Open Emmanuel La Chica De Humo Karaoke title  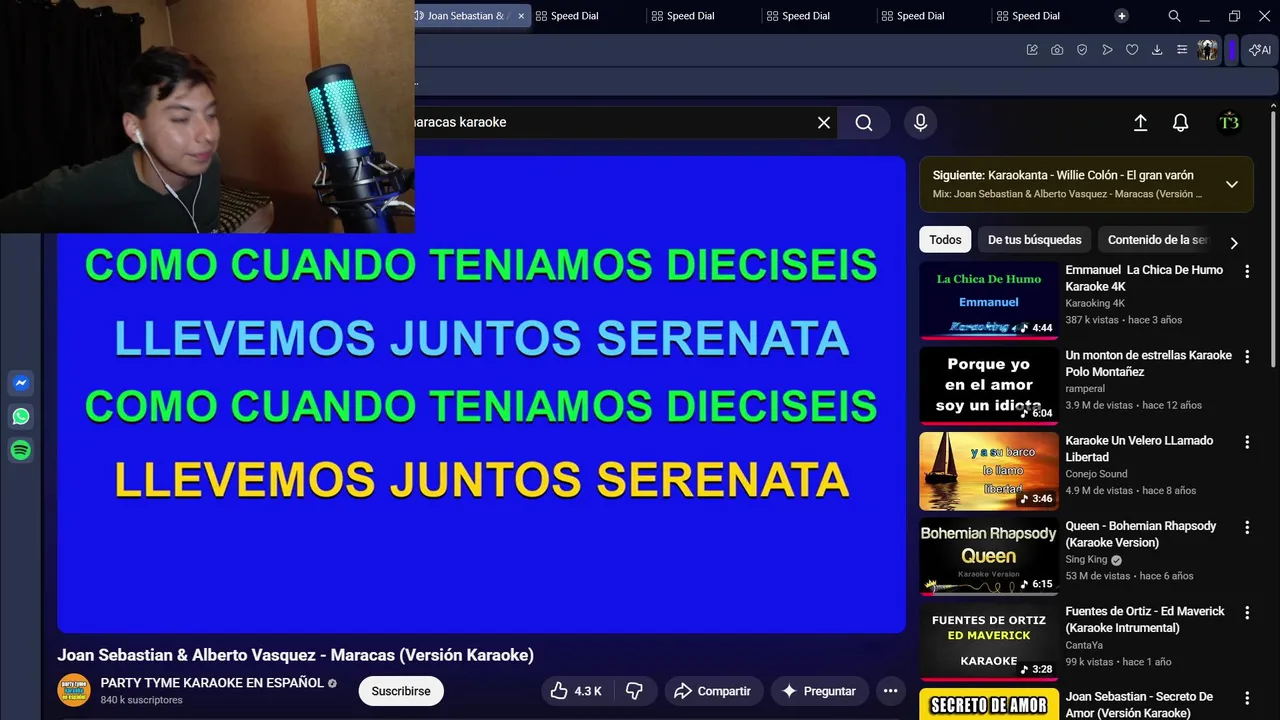(x=1144, y=278)
